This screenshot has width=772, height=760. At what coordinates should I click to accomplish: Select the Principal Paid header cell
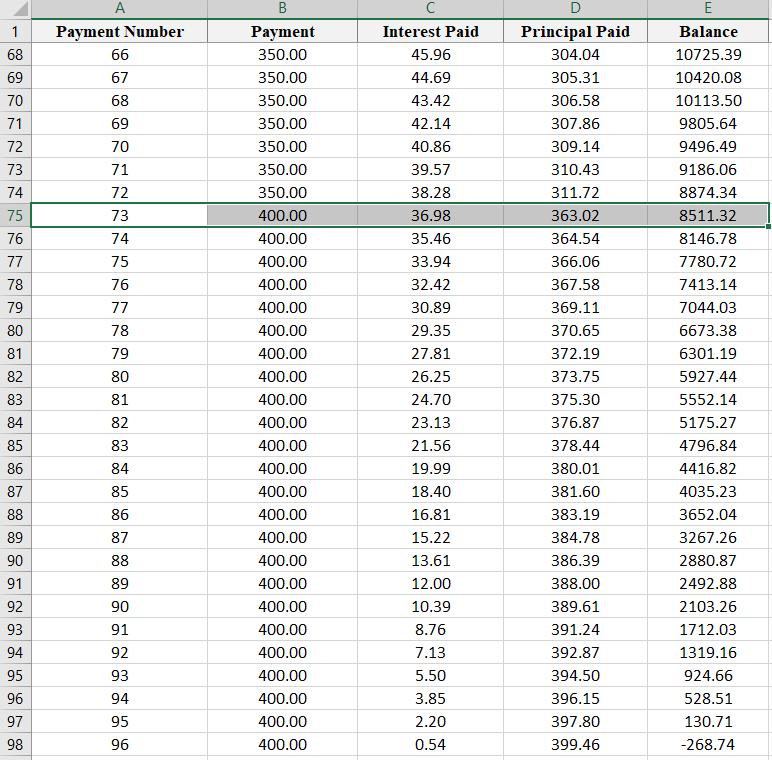coord(575,31)
